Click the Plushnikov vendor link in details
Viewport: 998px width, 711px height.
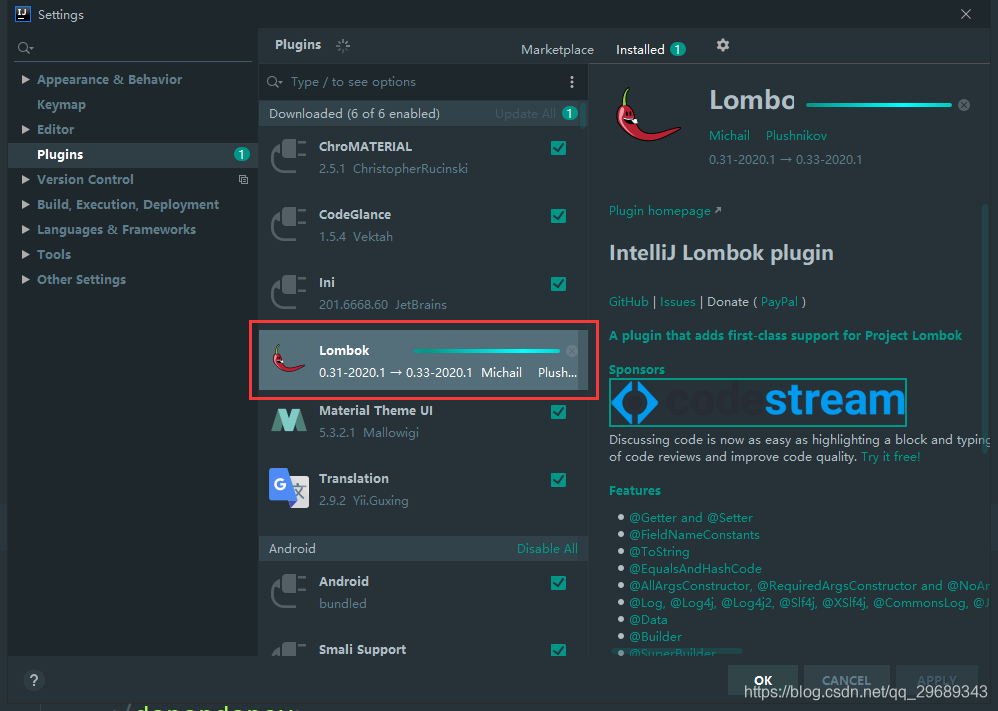coord(796,136)
